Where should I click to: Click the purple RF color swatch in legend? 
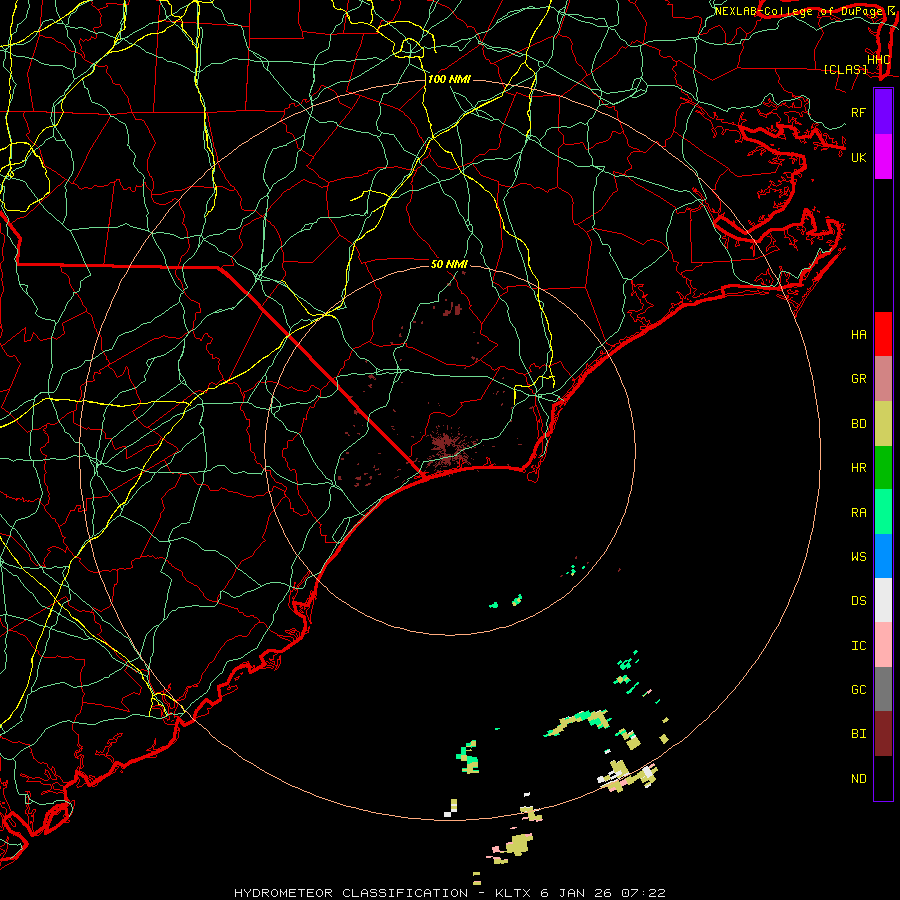[x=883, y=112]
